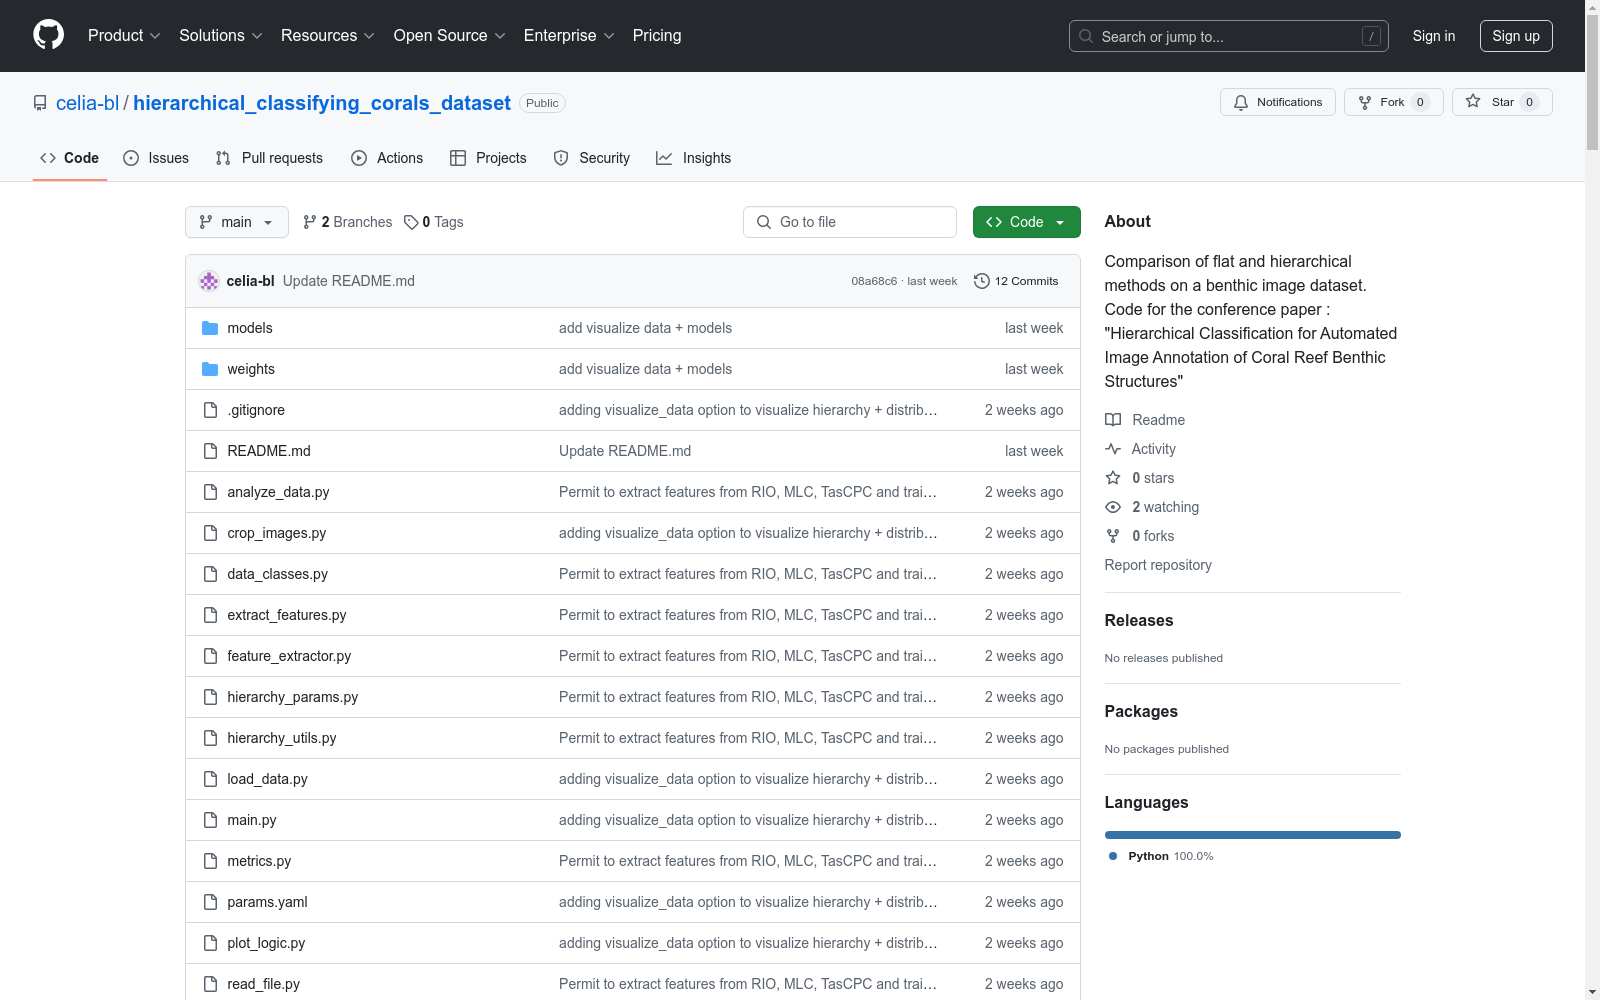Click the commit history clock icon
This screenshot has height=1000, width=1600.
(x=982, y=281)
